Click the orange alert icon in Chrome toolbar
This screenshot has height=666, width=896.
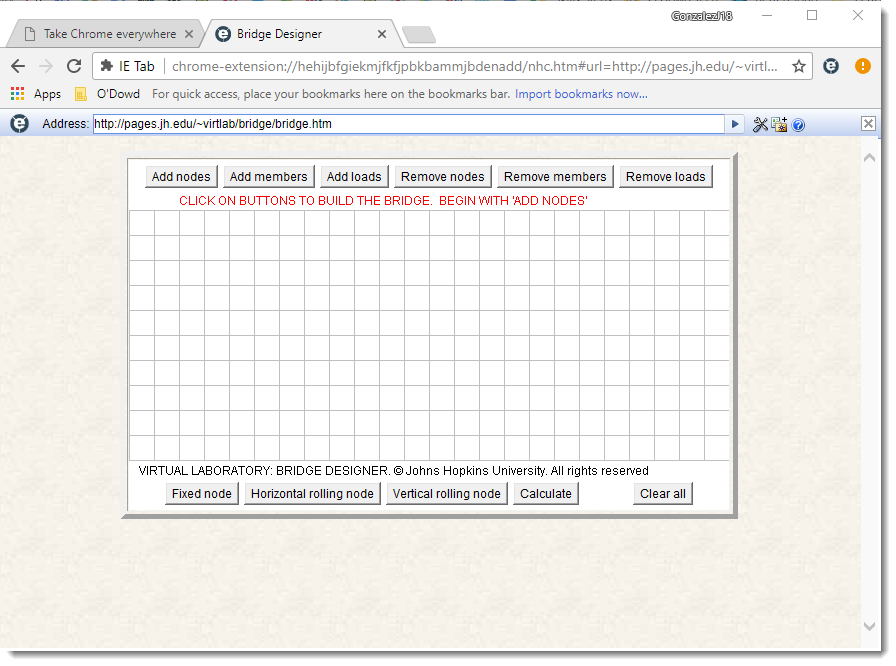(x=862, y=66)
